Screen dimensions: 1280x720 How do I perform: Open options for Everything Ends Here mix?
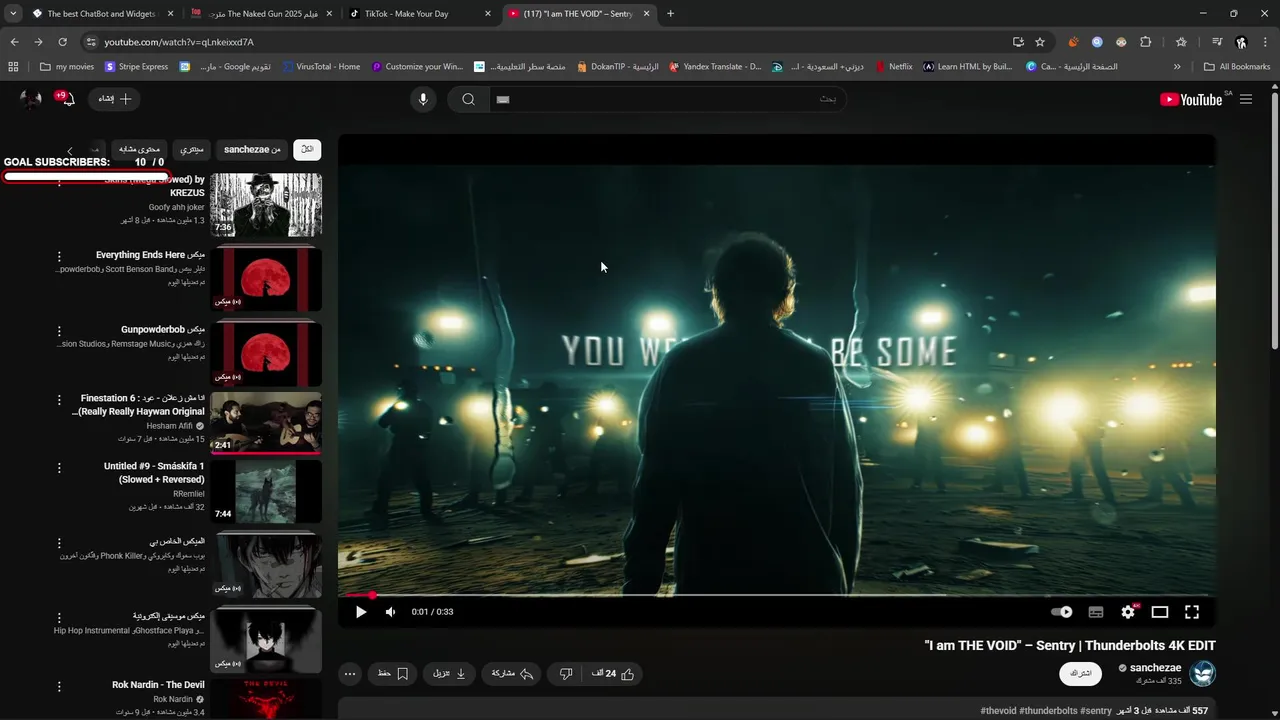tap(59, 257)
